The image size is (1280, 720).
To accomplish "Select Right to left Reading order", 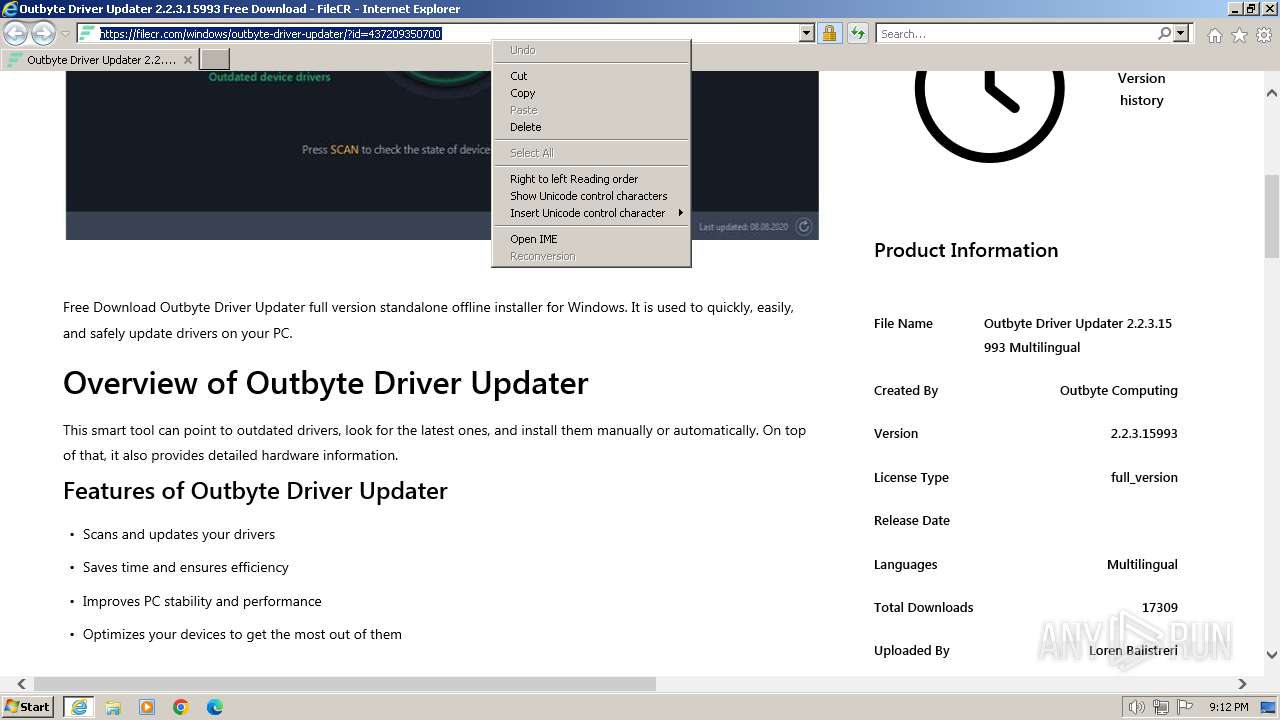I will pyautogui.click(x=591, y=179).
